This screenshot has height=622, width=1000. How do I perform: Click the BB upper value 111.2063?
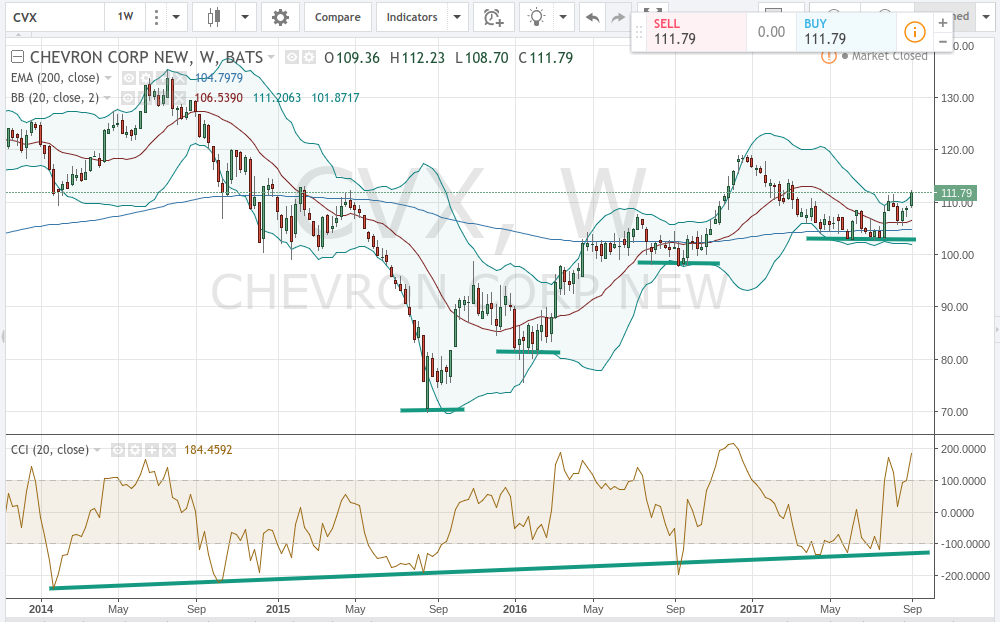pos(277,98)
